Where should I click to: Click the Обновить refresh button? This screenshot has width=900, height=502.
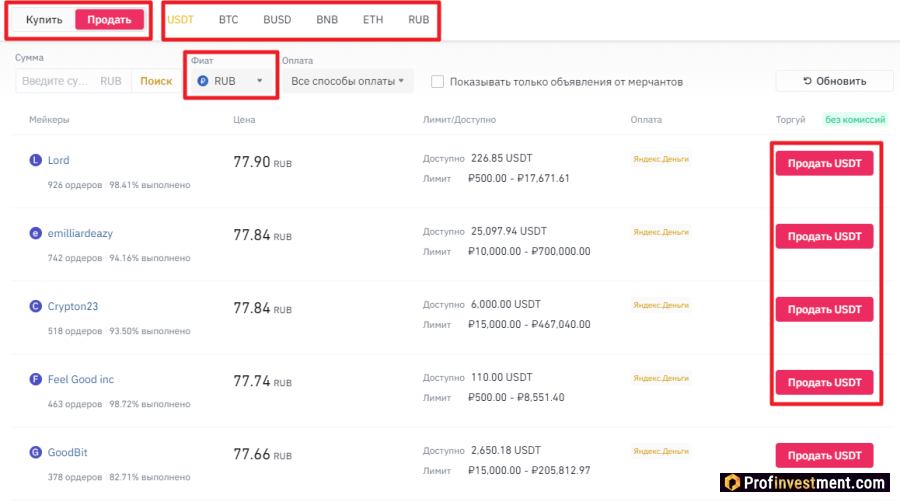click(835, 81)
